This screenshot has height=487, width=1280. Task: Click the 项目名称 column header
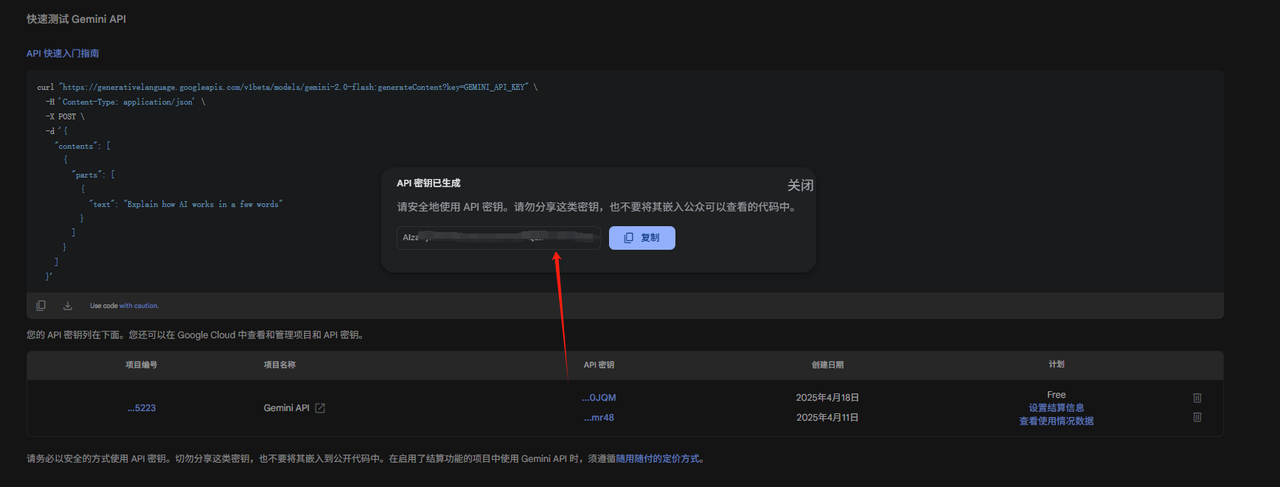279,365
